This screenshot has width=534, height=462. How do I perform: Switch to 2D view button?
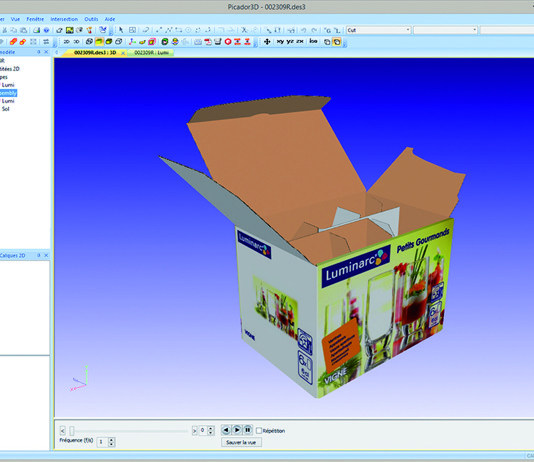(66, 42)
